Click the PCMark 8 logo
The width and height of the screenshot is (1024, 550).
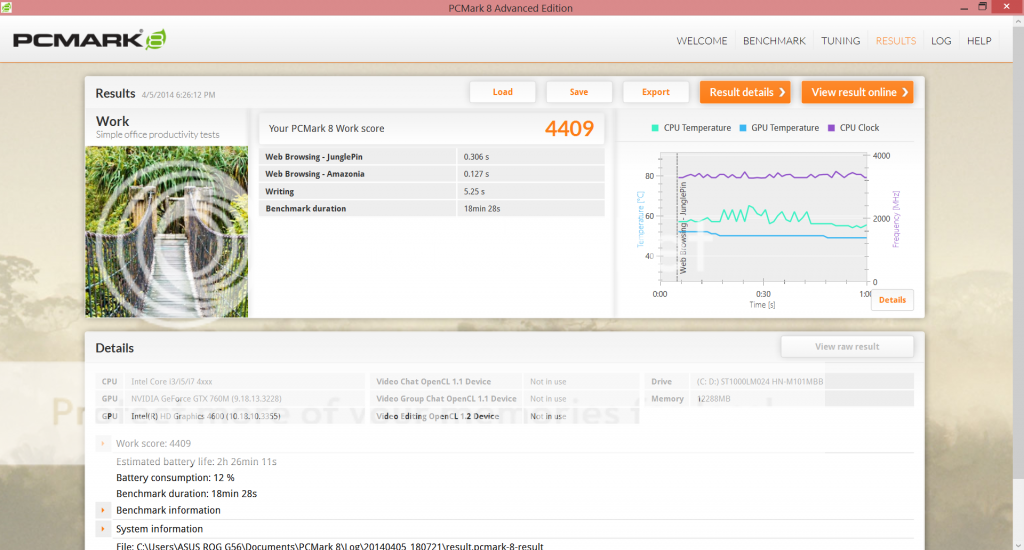tap(88, 41)
